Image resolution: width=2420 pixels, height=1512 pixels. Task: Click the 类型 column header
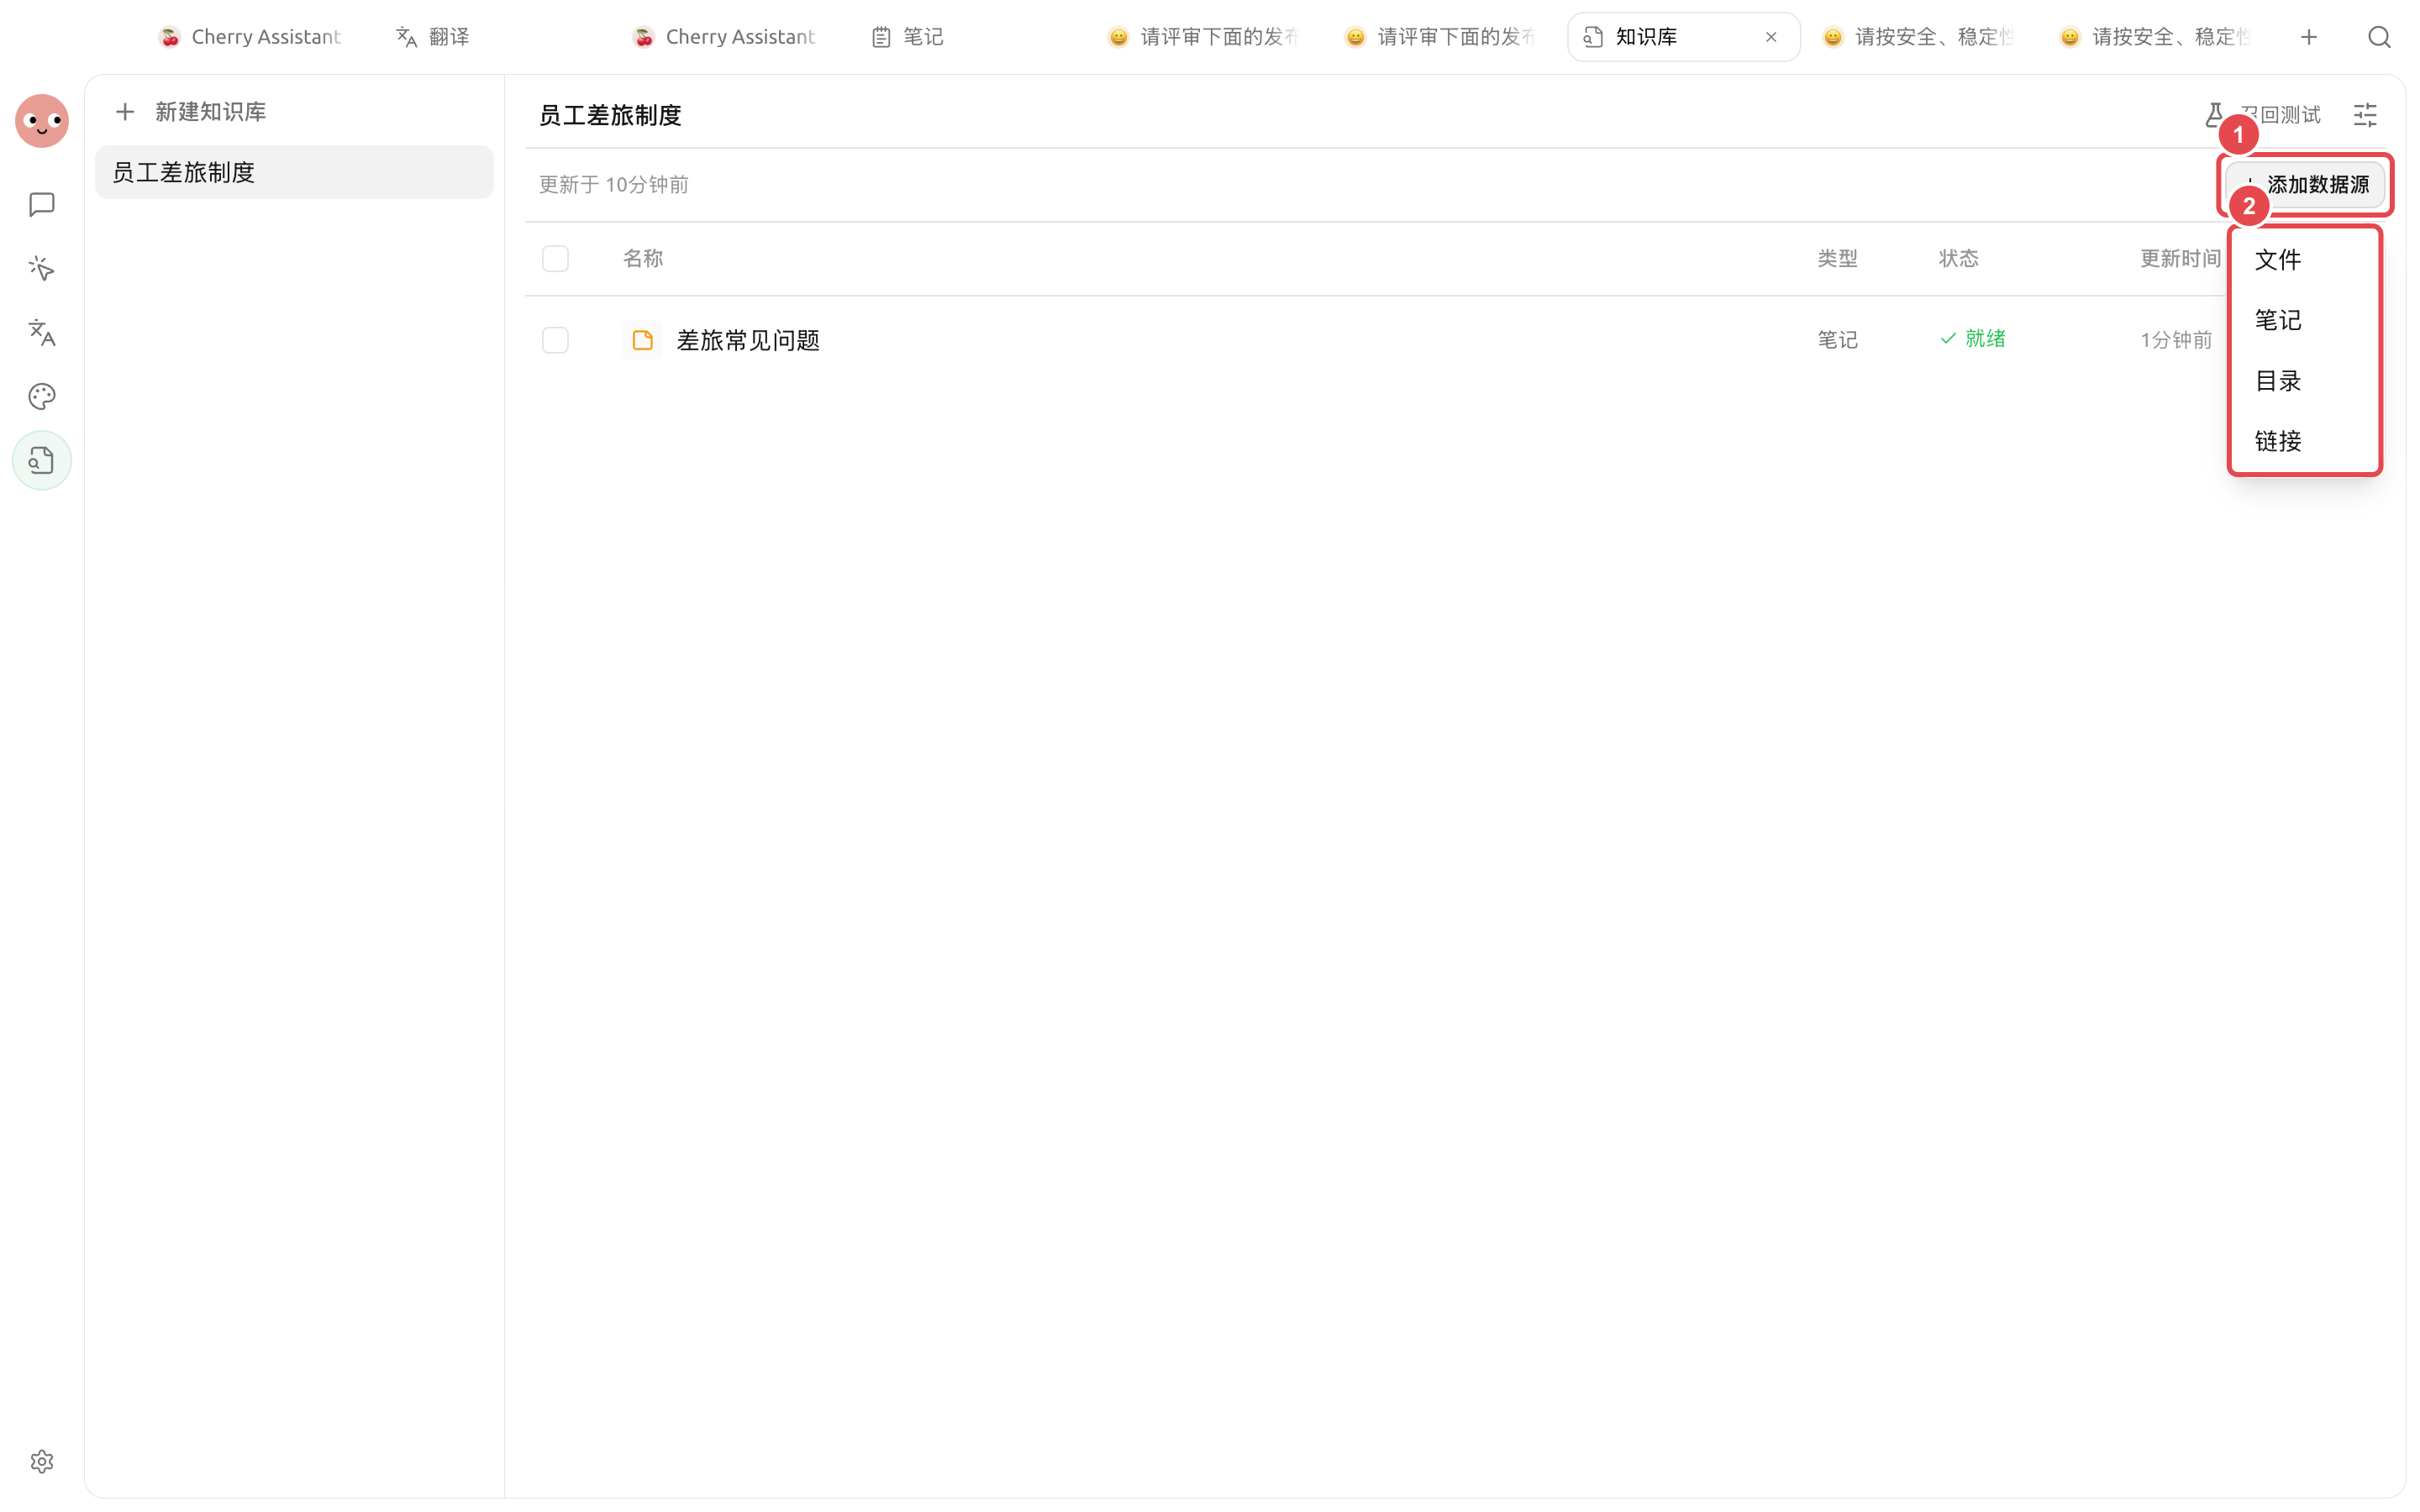click(x=1837, y=259)
